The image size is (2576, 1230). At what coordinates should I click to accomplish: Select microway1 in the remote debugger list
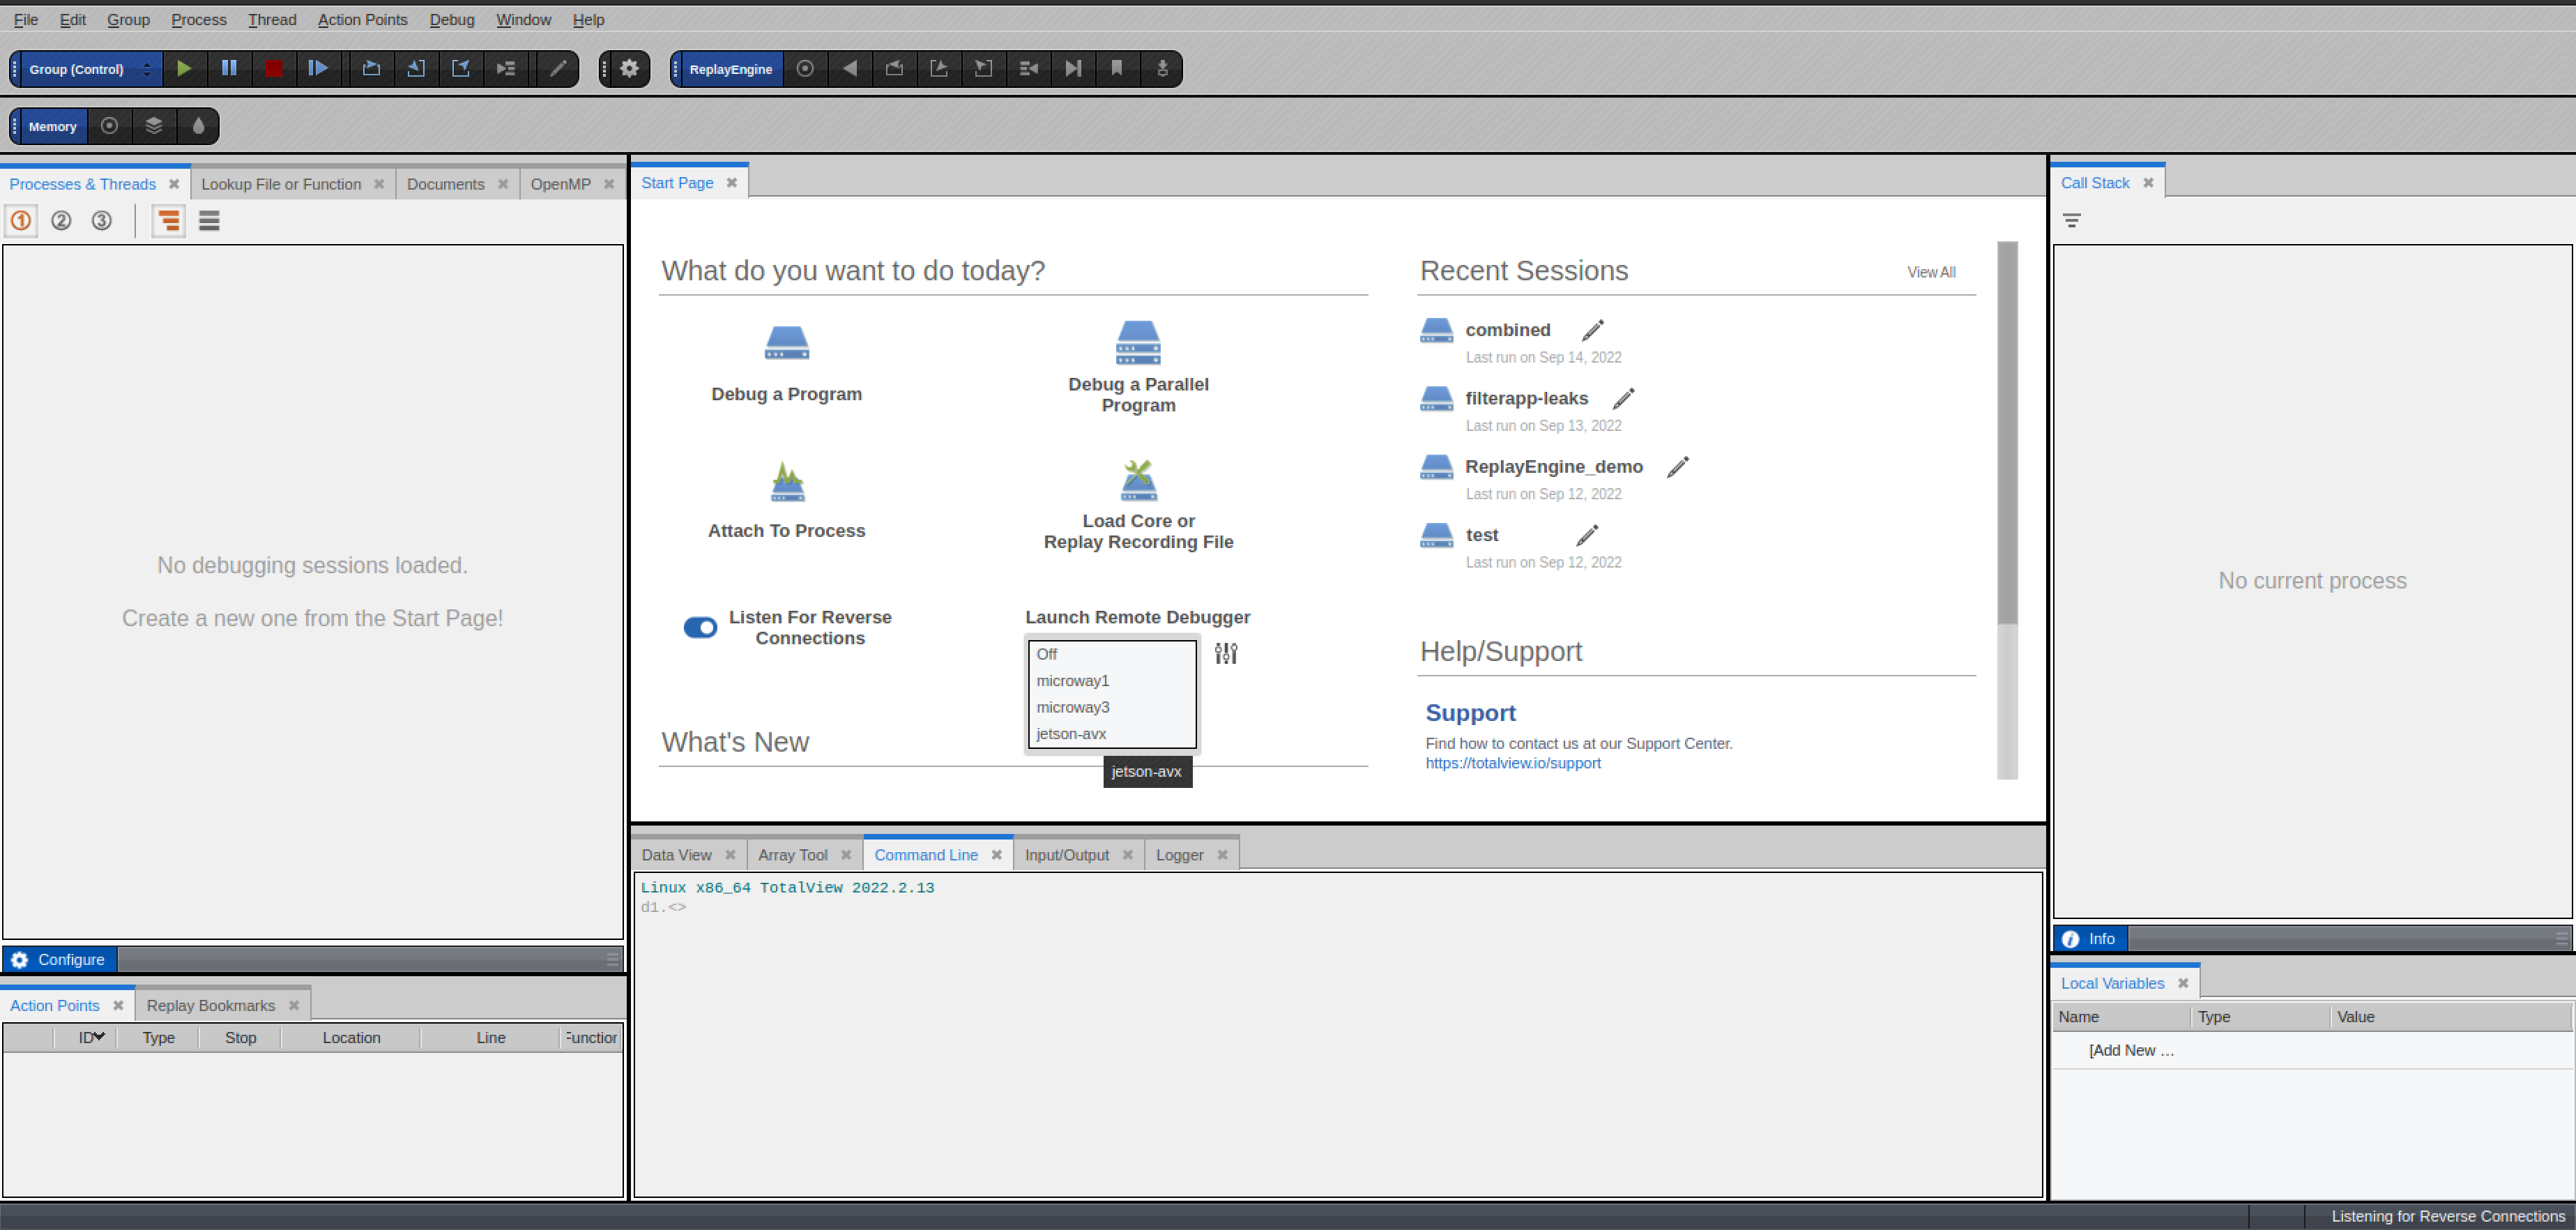1112,681
